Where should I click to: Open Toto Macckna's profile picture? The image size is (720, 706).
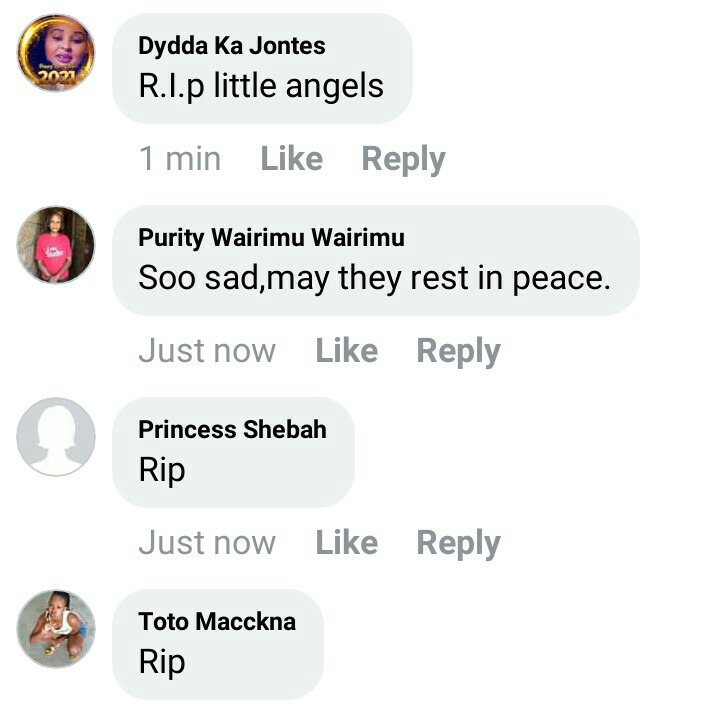(56, 628)
